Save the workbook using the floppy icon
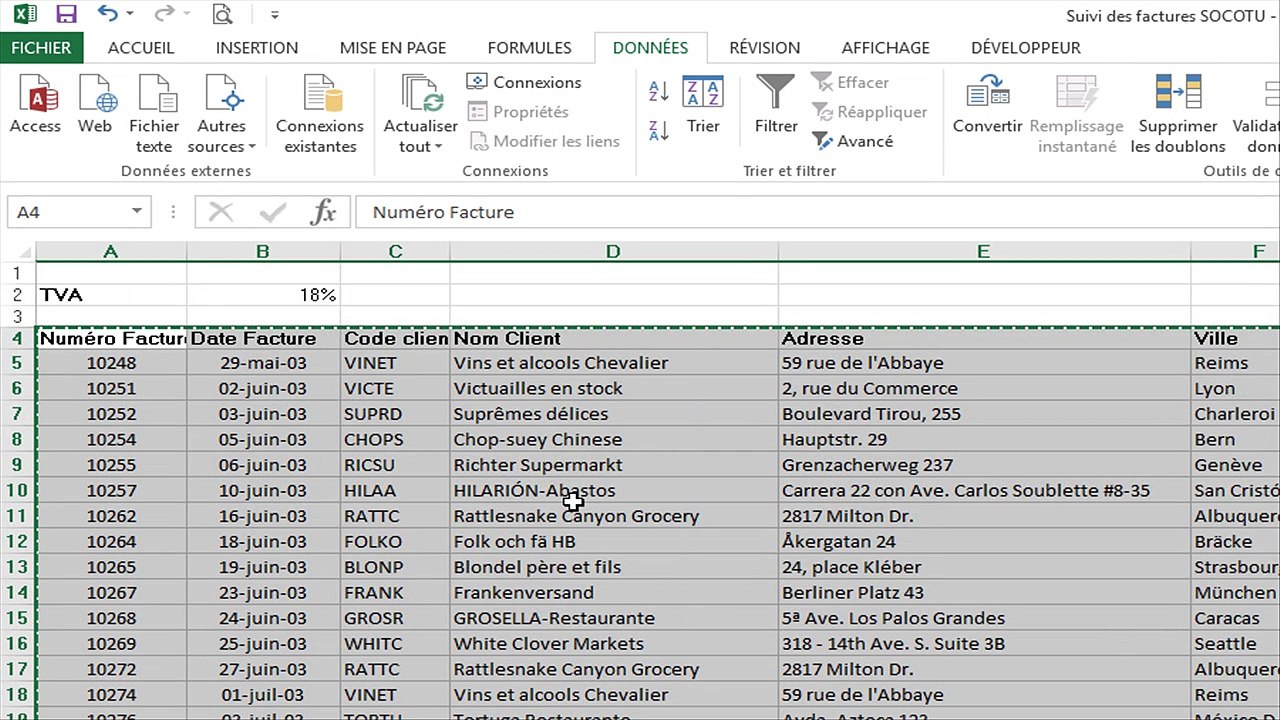The height and width of the screenshot is (720, 1280). pyautogui.click(x=66, y=15)
